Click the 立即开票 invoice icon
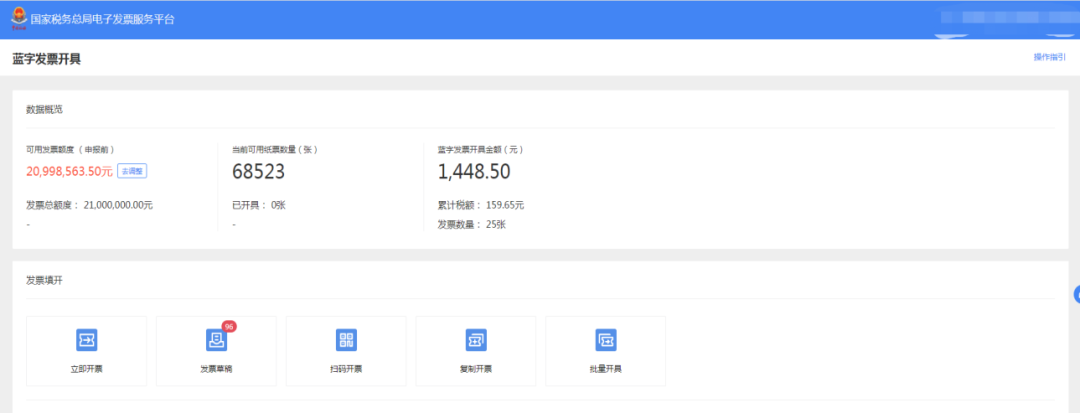 point(86,340)
